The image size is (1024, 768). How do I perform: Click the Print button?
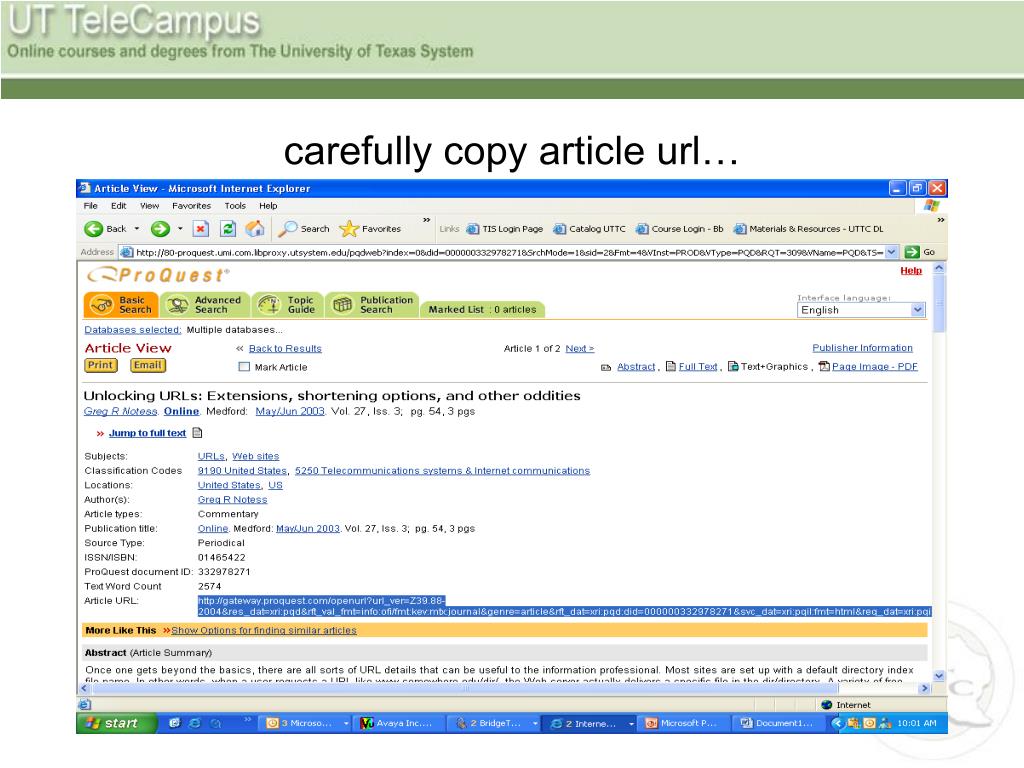coord(101,366)
